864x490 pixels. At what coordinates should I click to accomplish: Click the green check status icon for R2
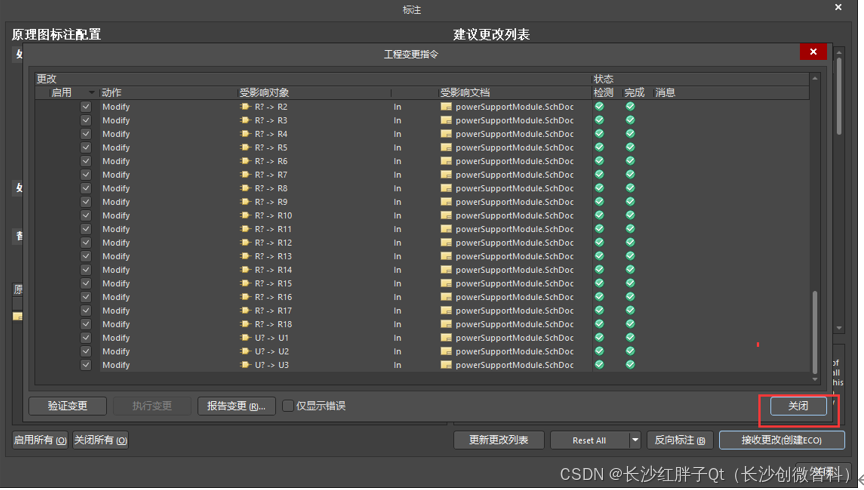(x=600, y=106)
